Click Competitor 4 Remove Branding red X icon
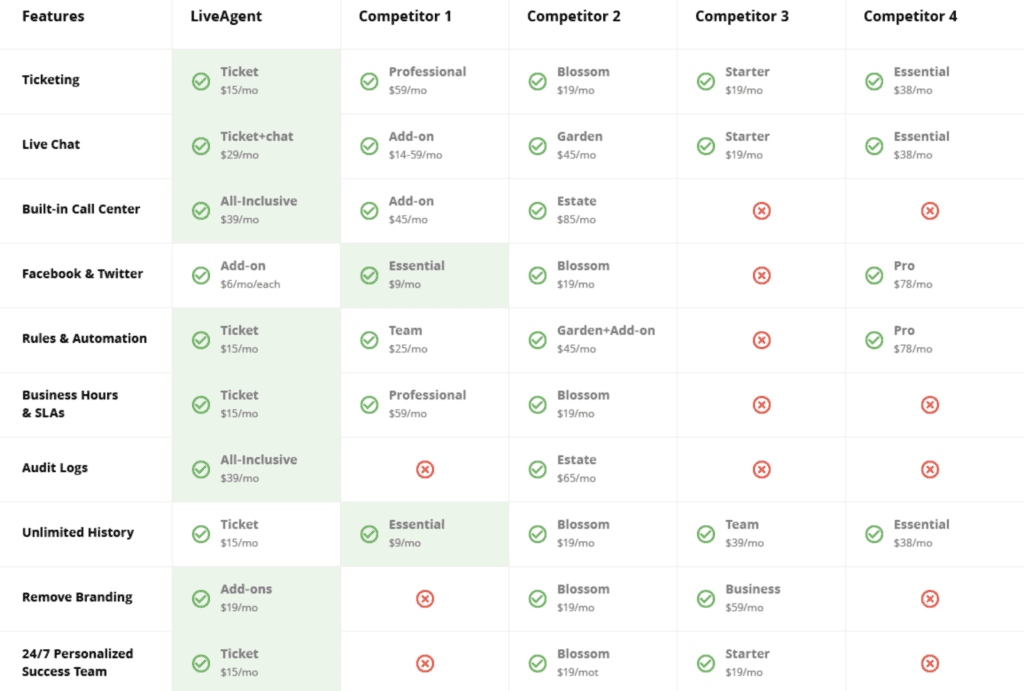Viewport: 1024px width, 691px height. click(930, 599)
